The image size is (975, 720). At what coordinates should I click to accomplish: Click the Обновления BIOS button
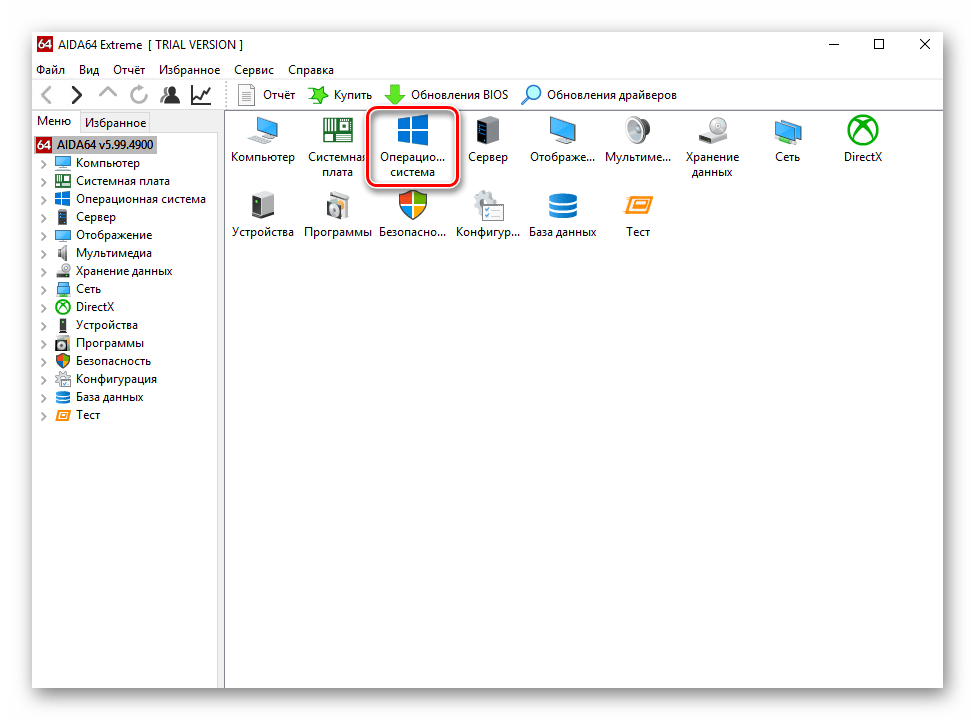pyautogui.click(x=447, y=95)
